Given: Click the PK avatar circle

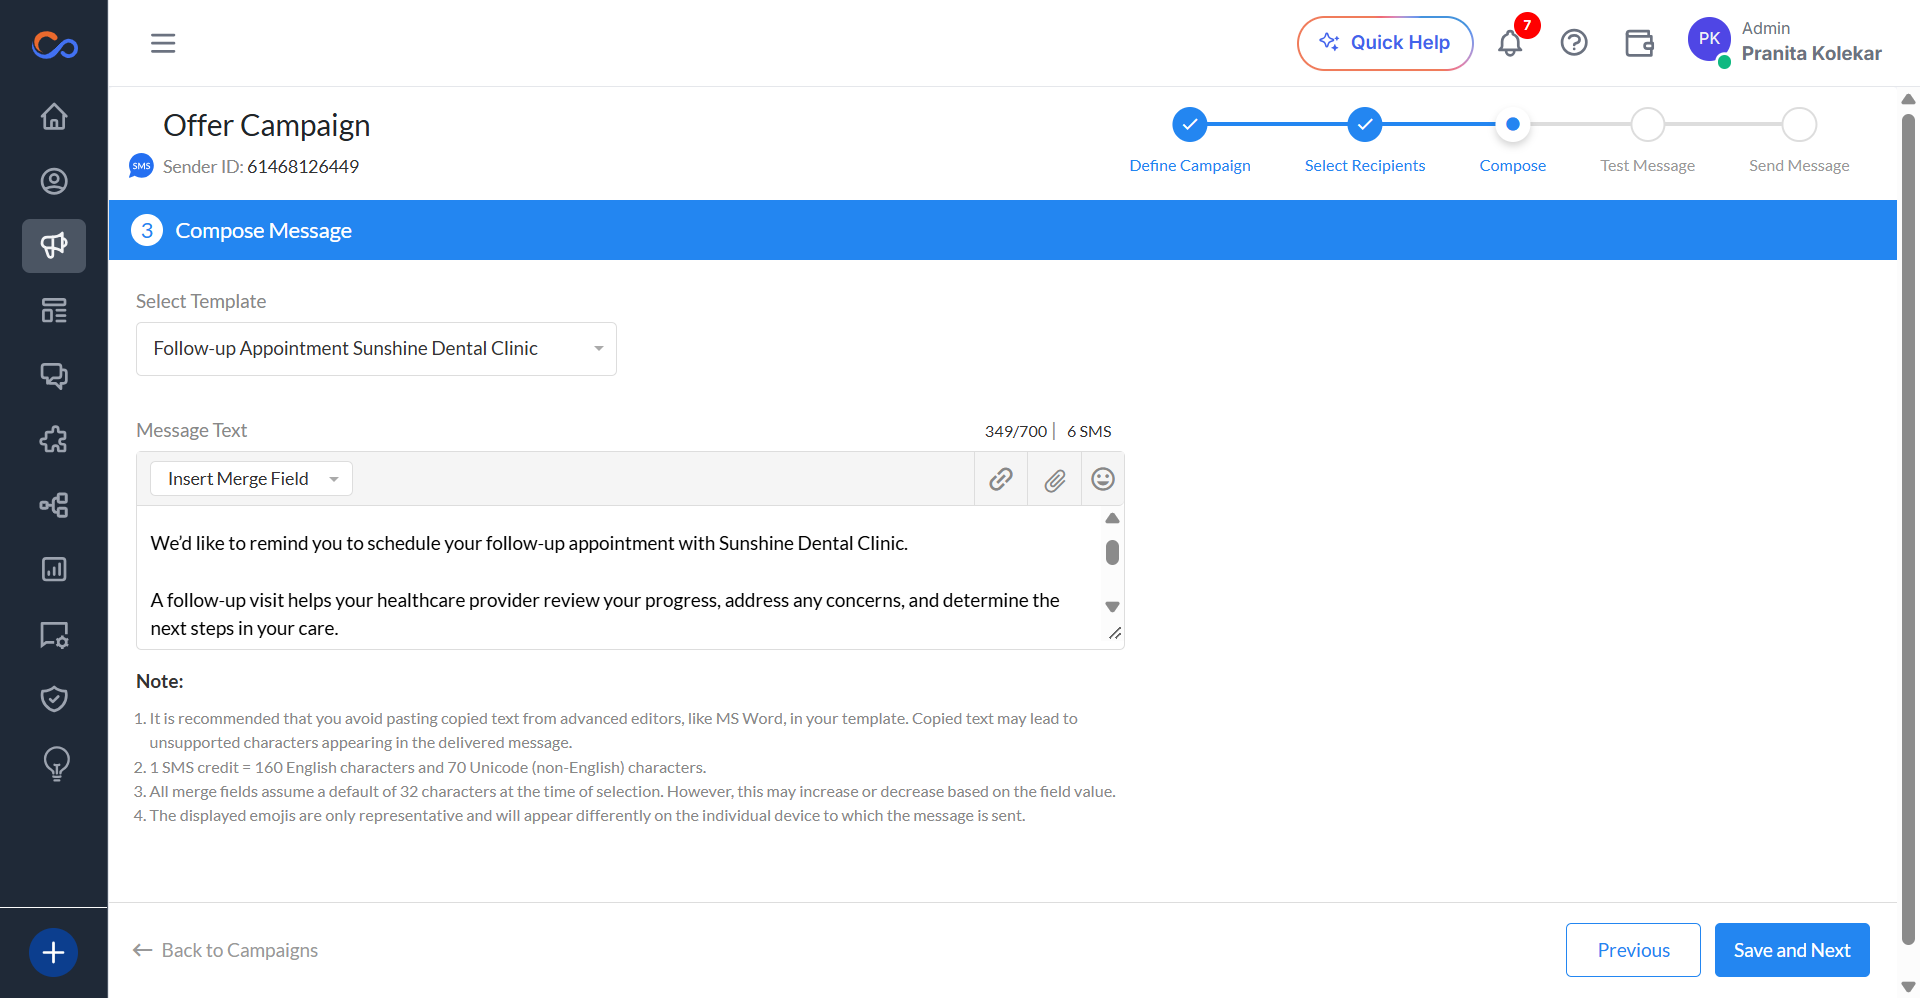Looking at the screenshot, I should (x=1709, y=39).
